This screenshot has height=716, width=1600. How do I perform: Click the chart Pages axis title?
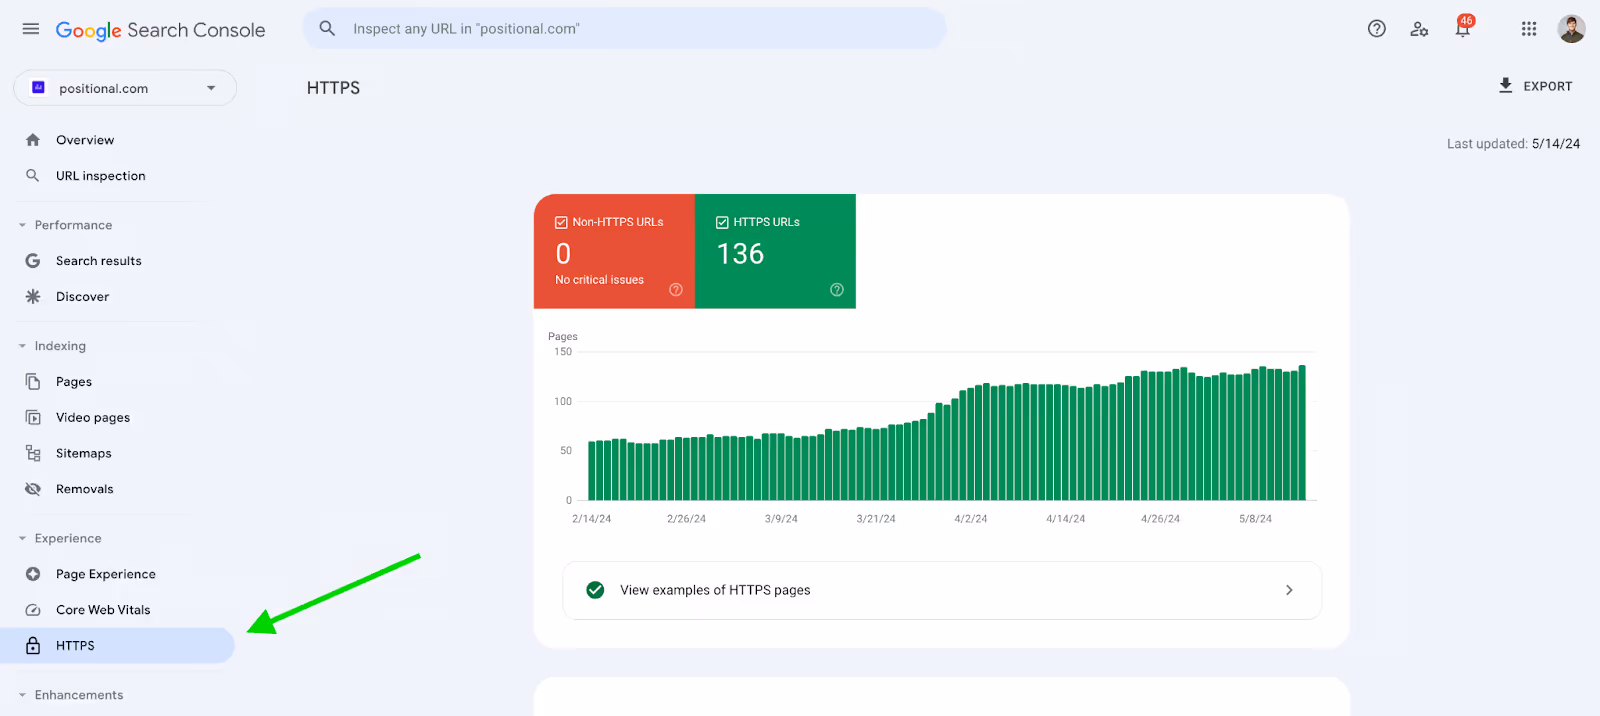pos(563,337)
